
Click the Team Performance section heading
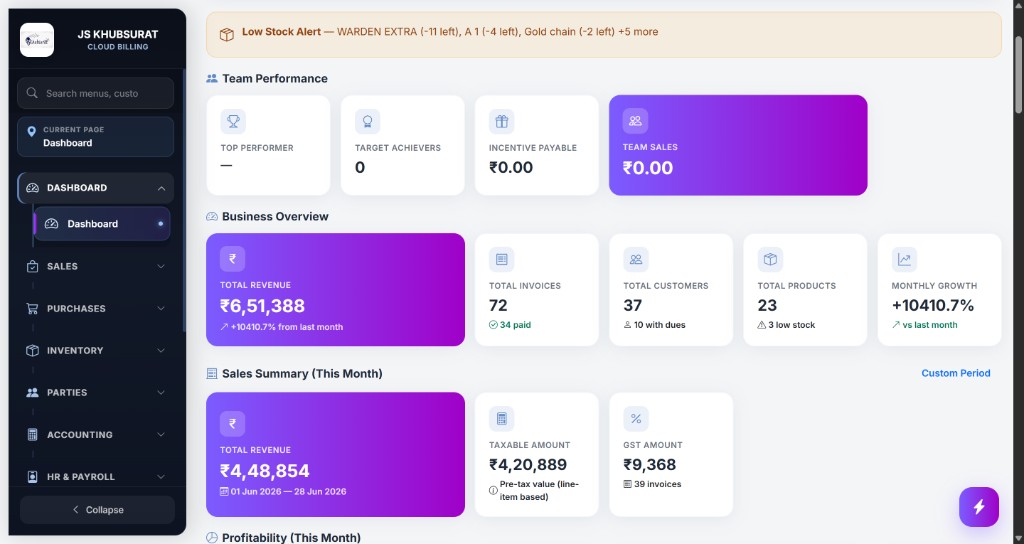[x=275, y=78]
